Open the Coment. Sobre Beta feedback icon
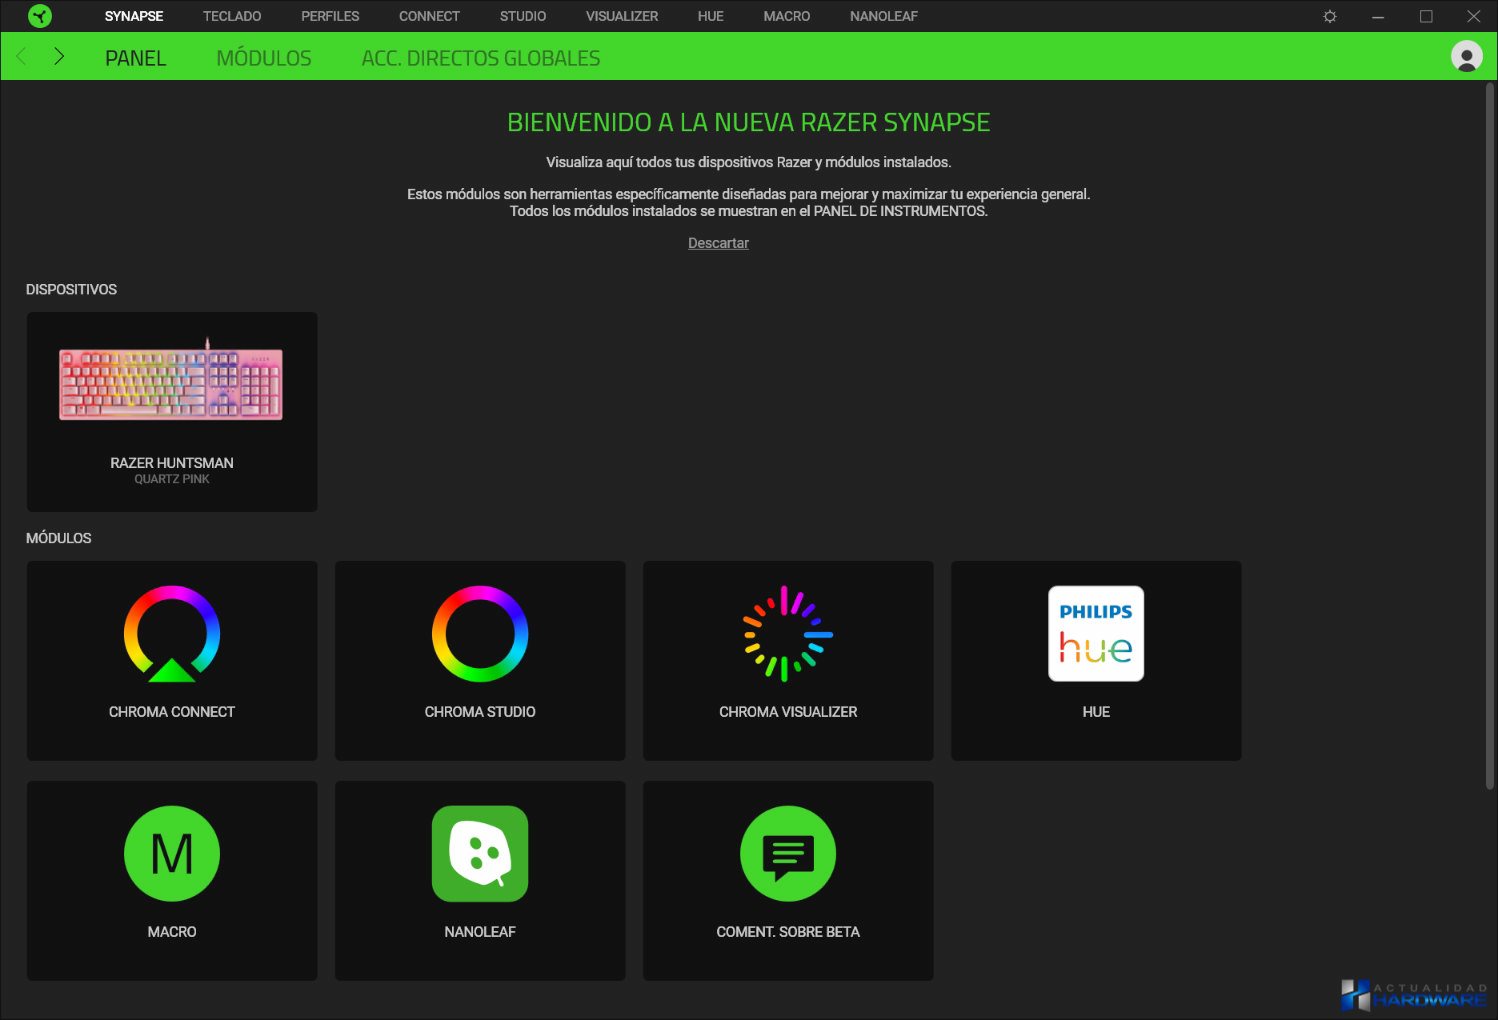This screenshot has width=1498, height=1020. click(x=788, y=854)
